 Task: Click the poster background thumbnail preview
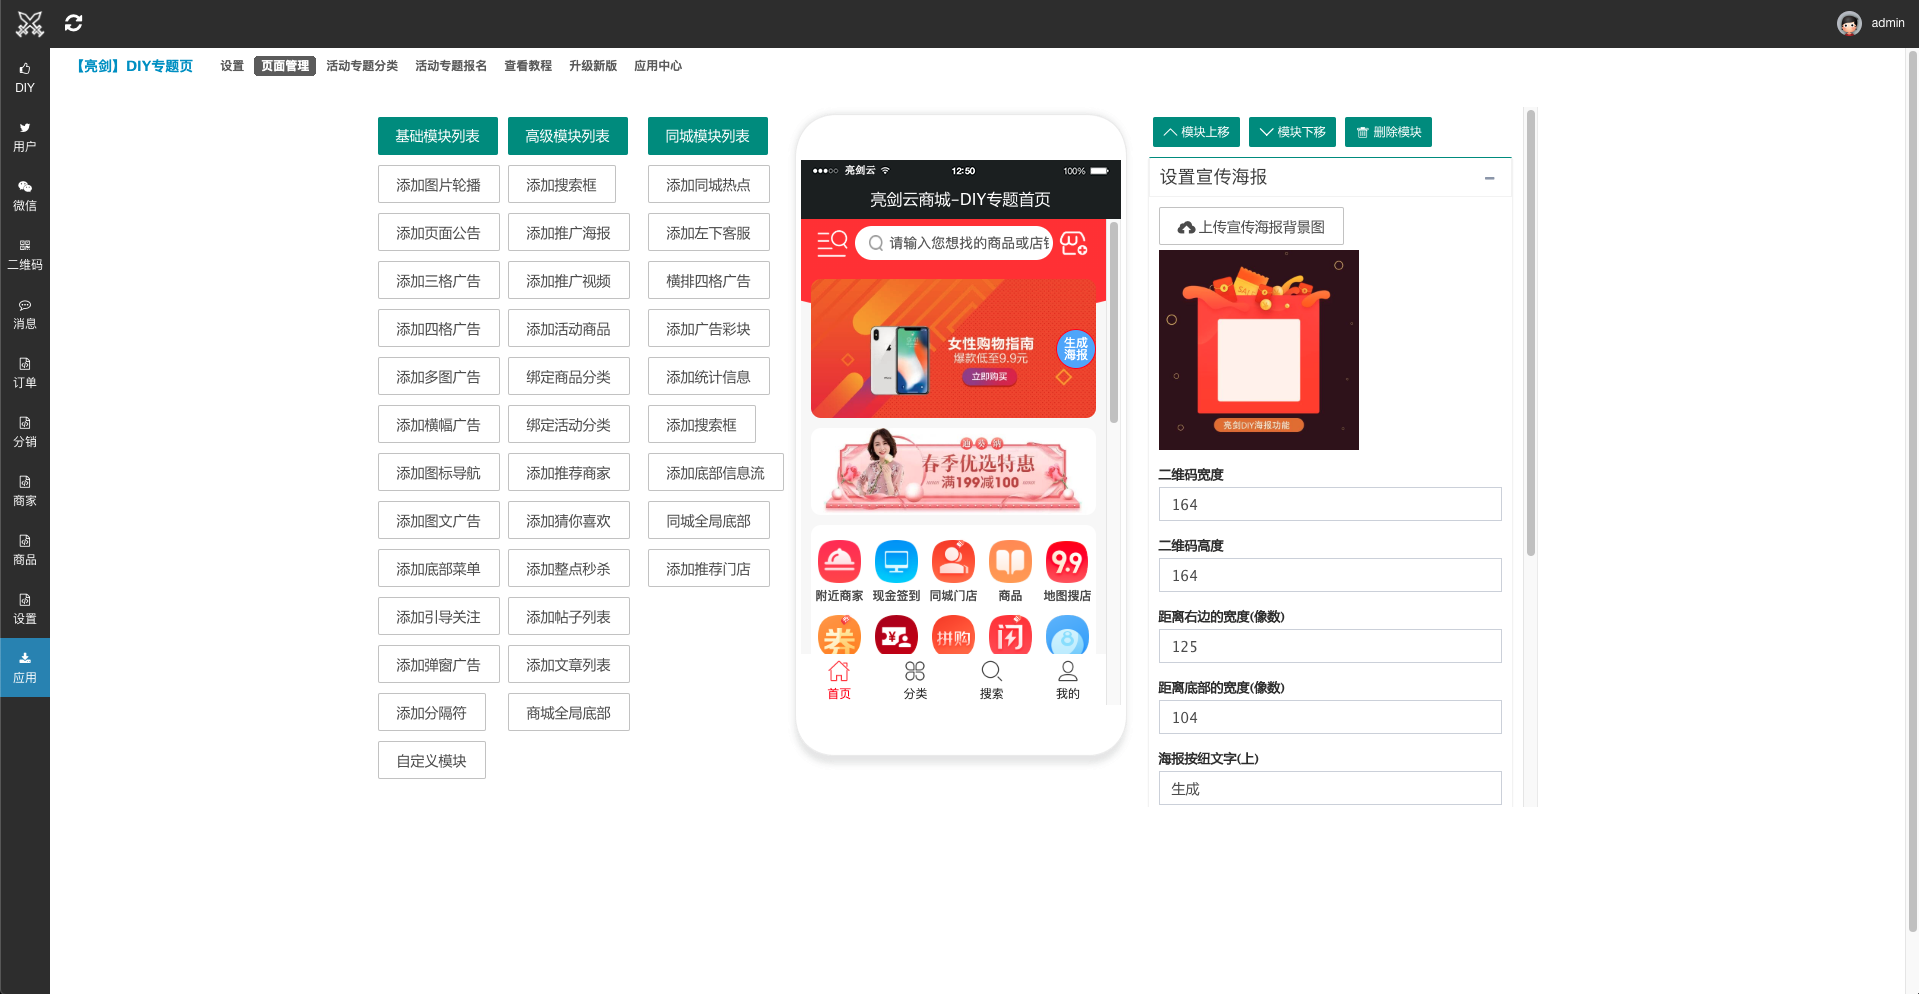1258,350
